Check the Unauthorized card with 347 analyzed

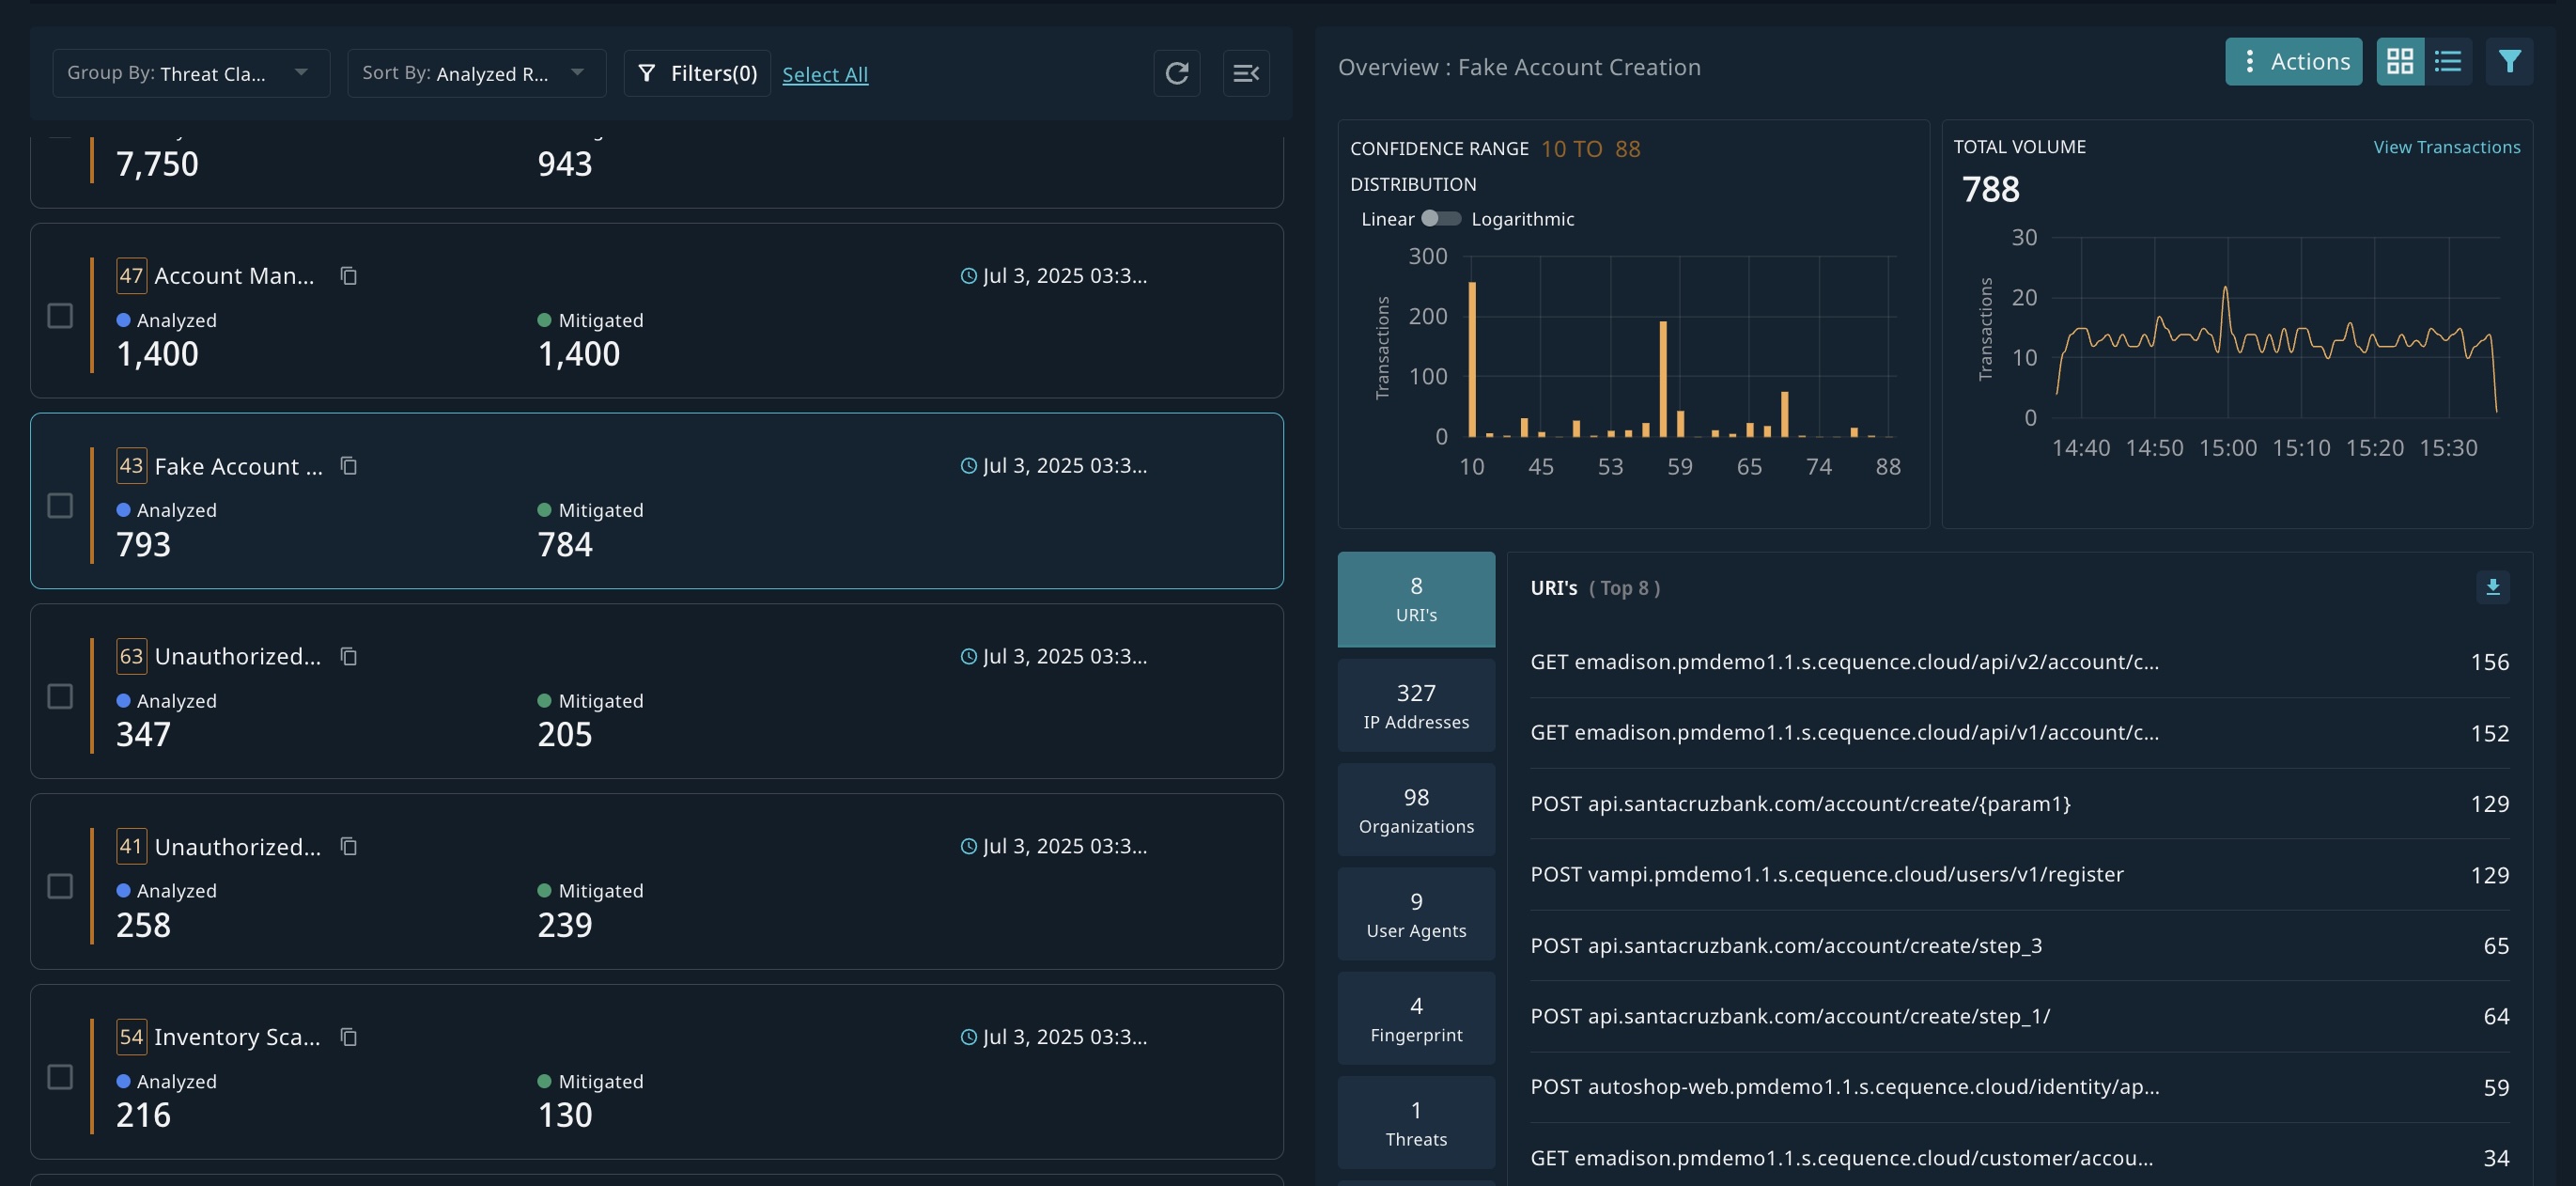click(60, 696)
